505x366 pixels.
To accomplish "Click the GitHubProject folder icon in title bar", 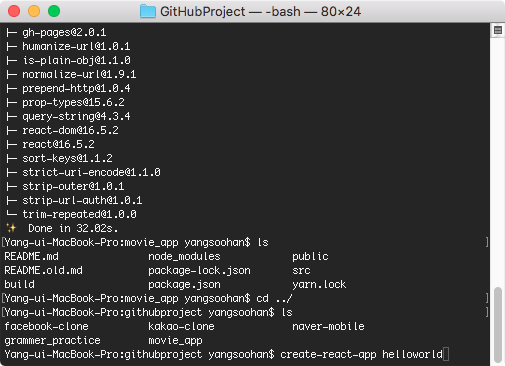I will [x=148, y=11].
